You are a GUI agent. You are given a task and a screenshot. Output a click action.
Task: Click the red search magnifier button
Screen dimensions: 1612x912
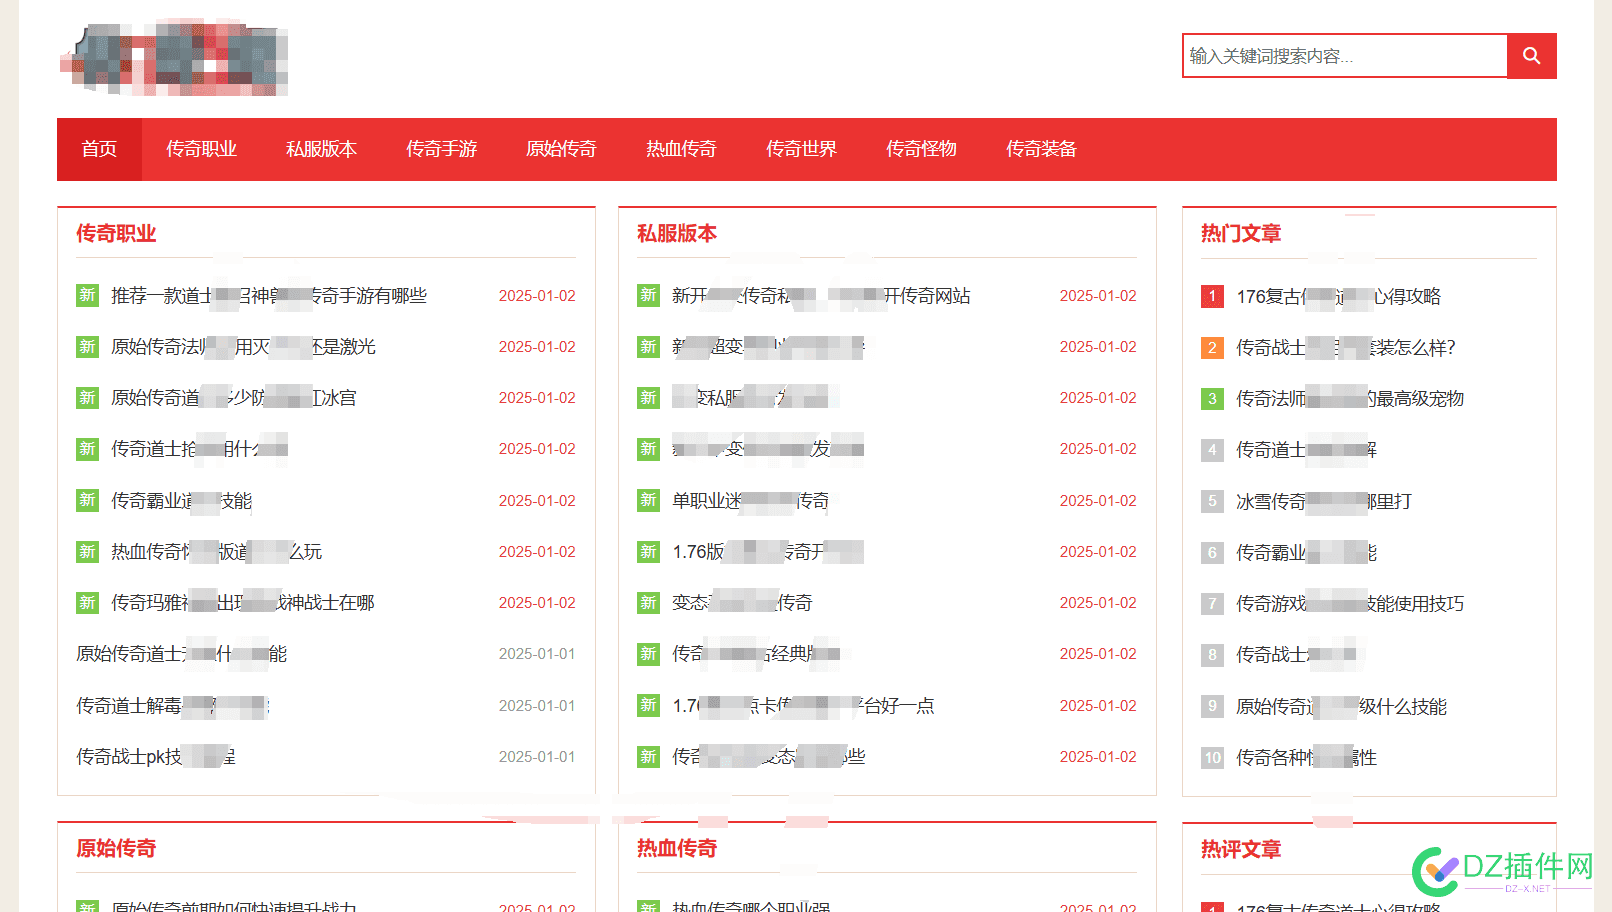tap(1531, 56)
